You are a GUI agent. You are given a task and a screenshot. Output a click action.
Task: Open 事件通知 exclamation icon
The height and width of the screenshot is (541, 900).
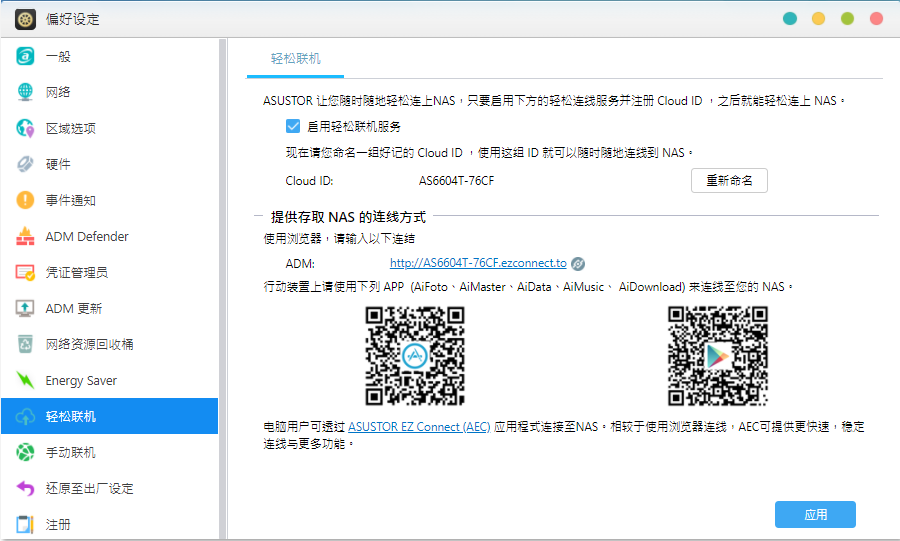point(25,200)
